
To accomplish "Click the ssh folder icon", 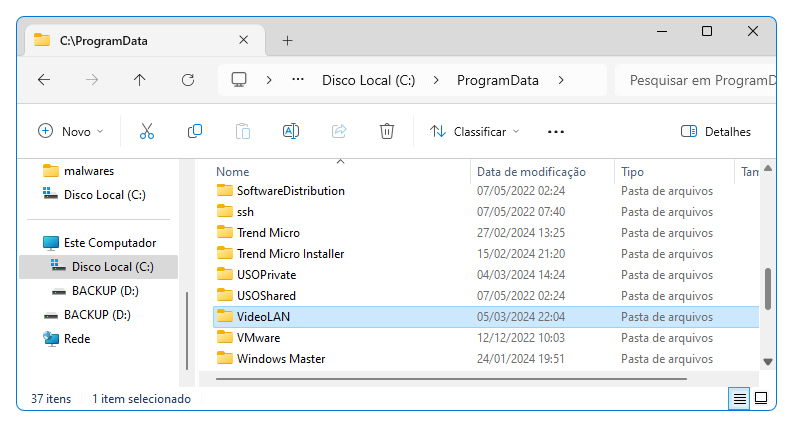I will [x=224, y=211].
